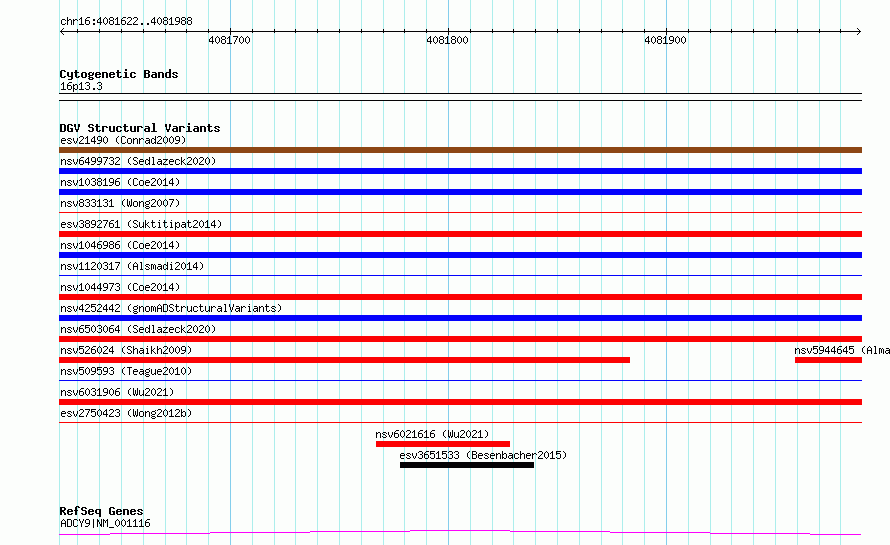Open variant nsv6499732 (Sedlazeck2020) label

pos(138,161)
